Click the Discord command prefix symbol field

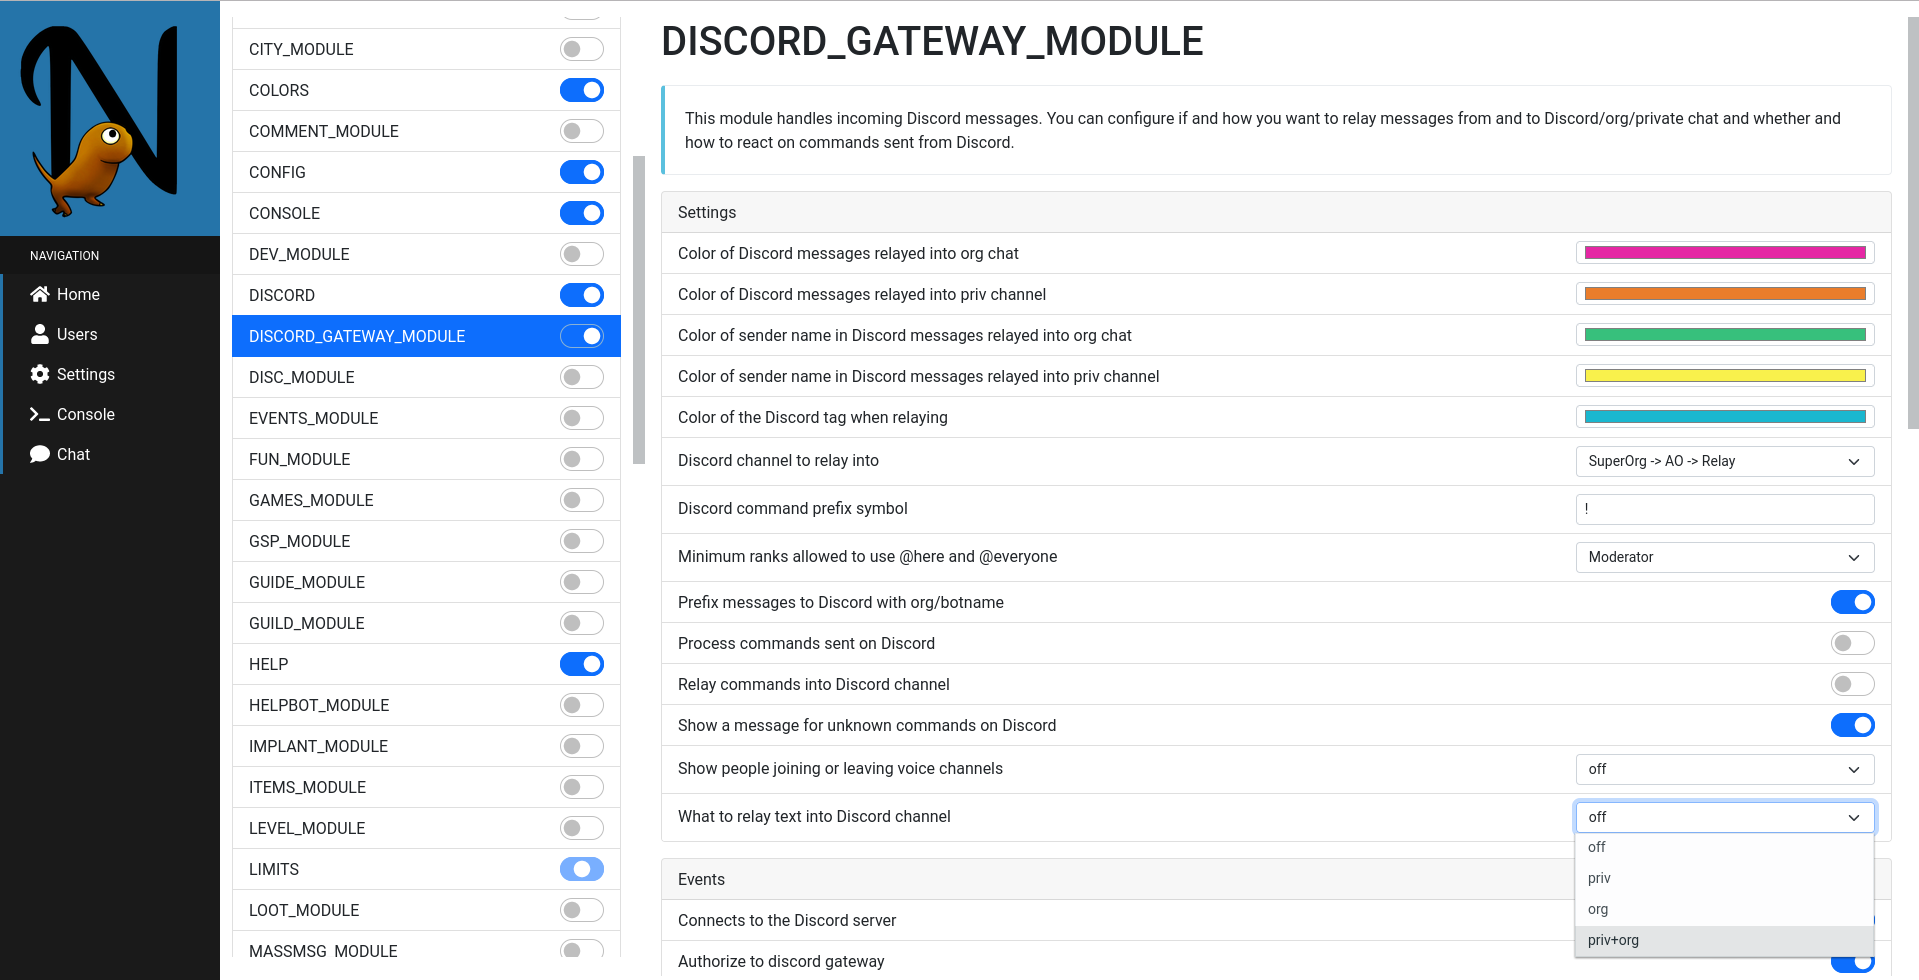(1725, 509)
